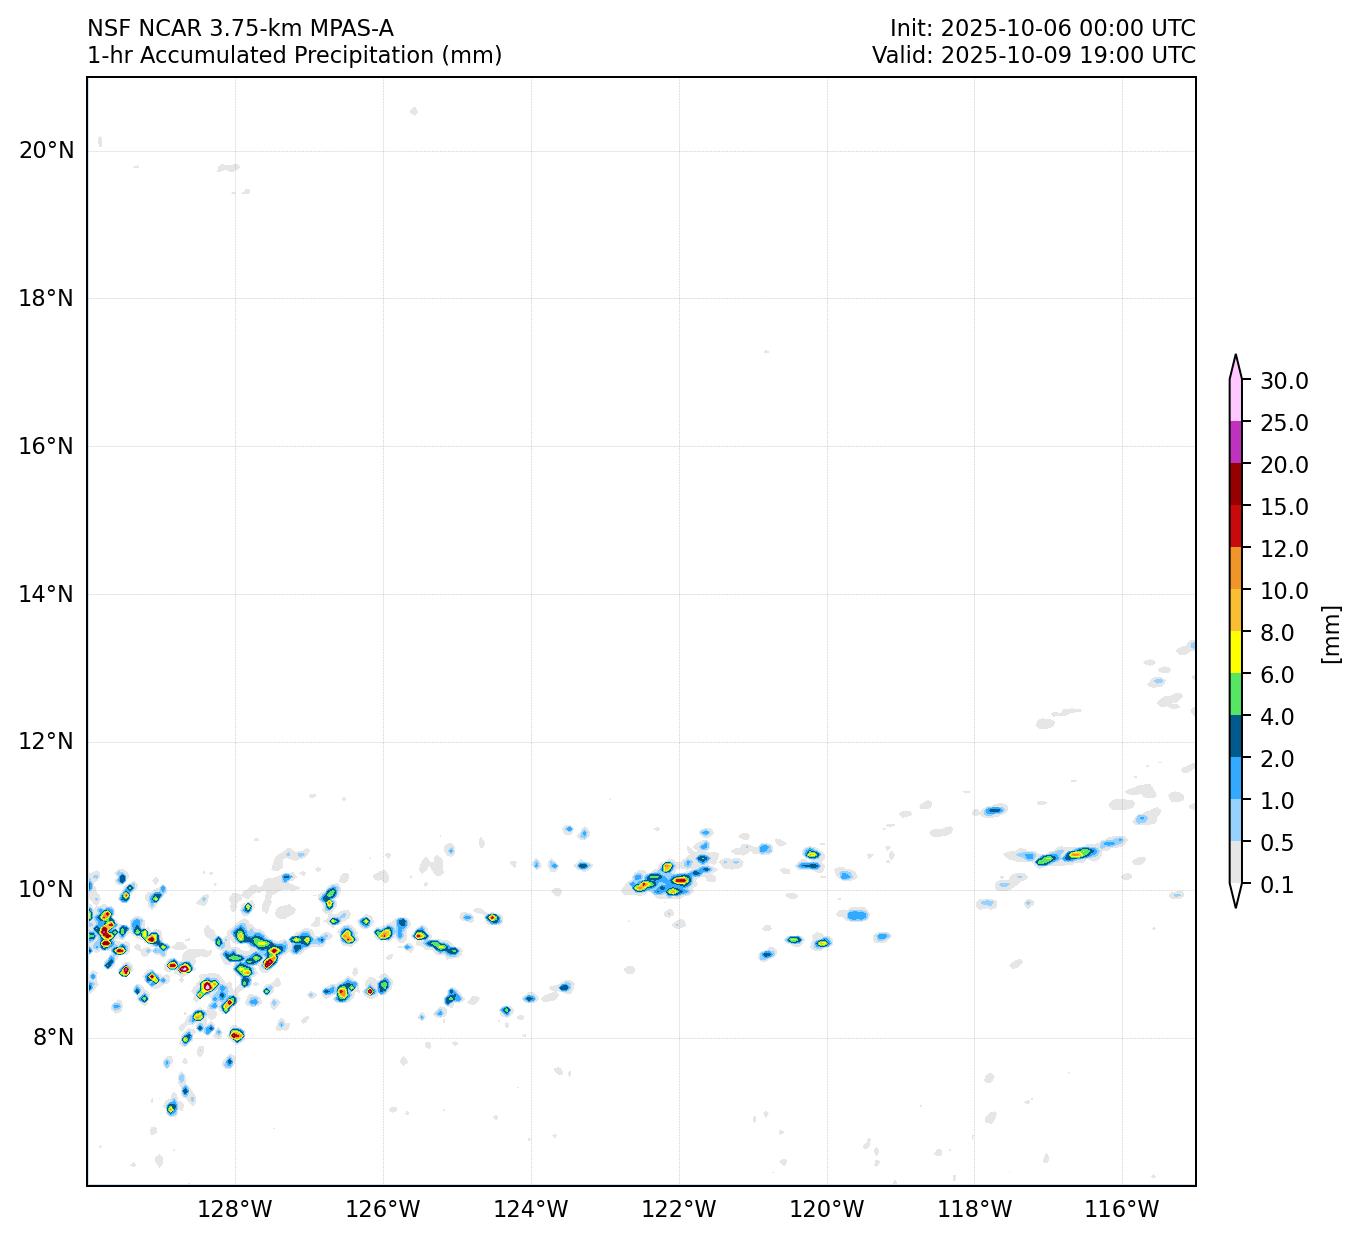Select the 1-hr Accumulated Precipitation subtitle
The image size is (1360, 1239).
[294, 56]
